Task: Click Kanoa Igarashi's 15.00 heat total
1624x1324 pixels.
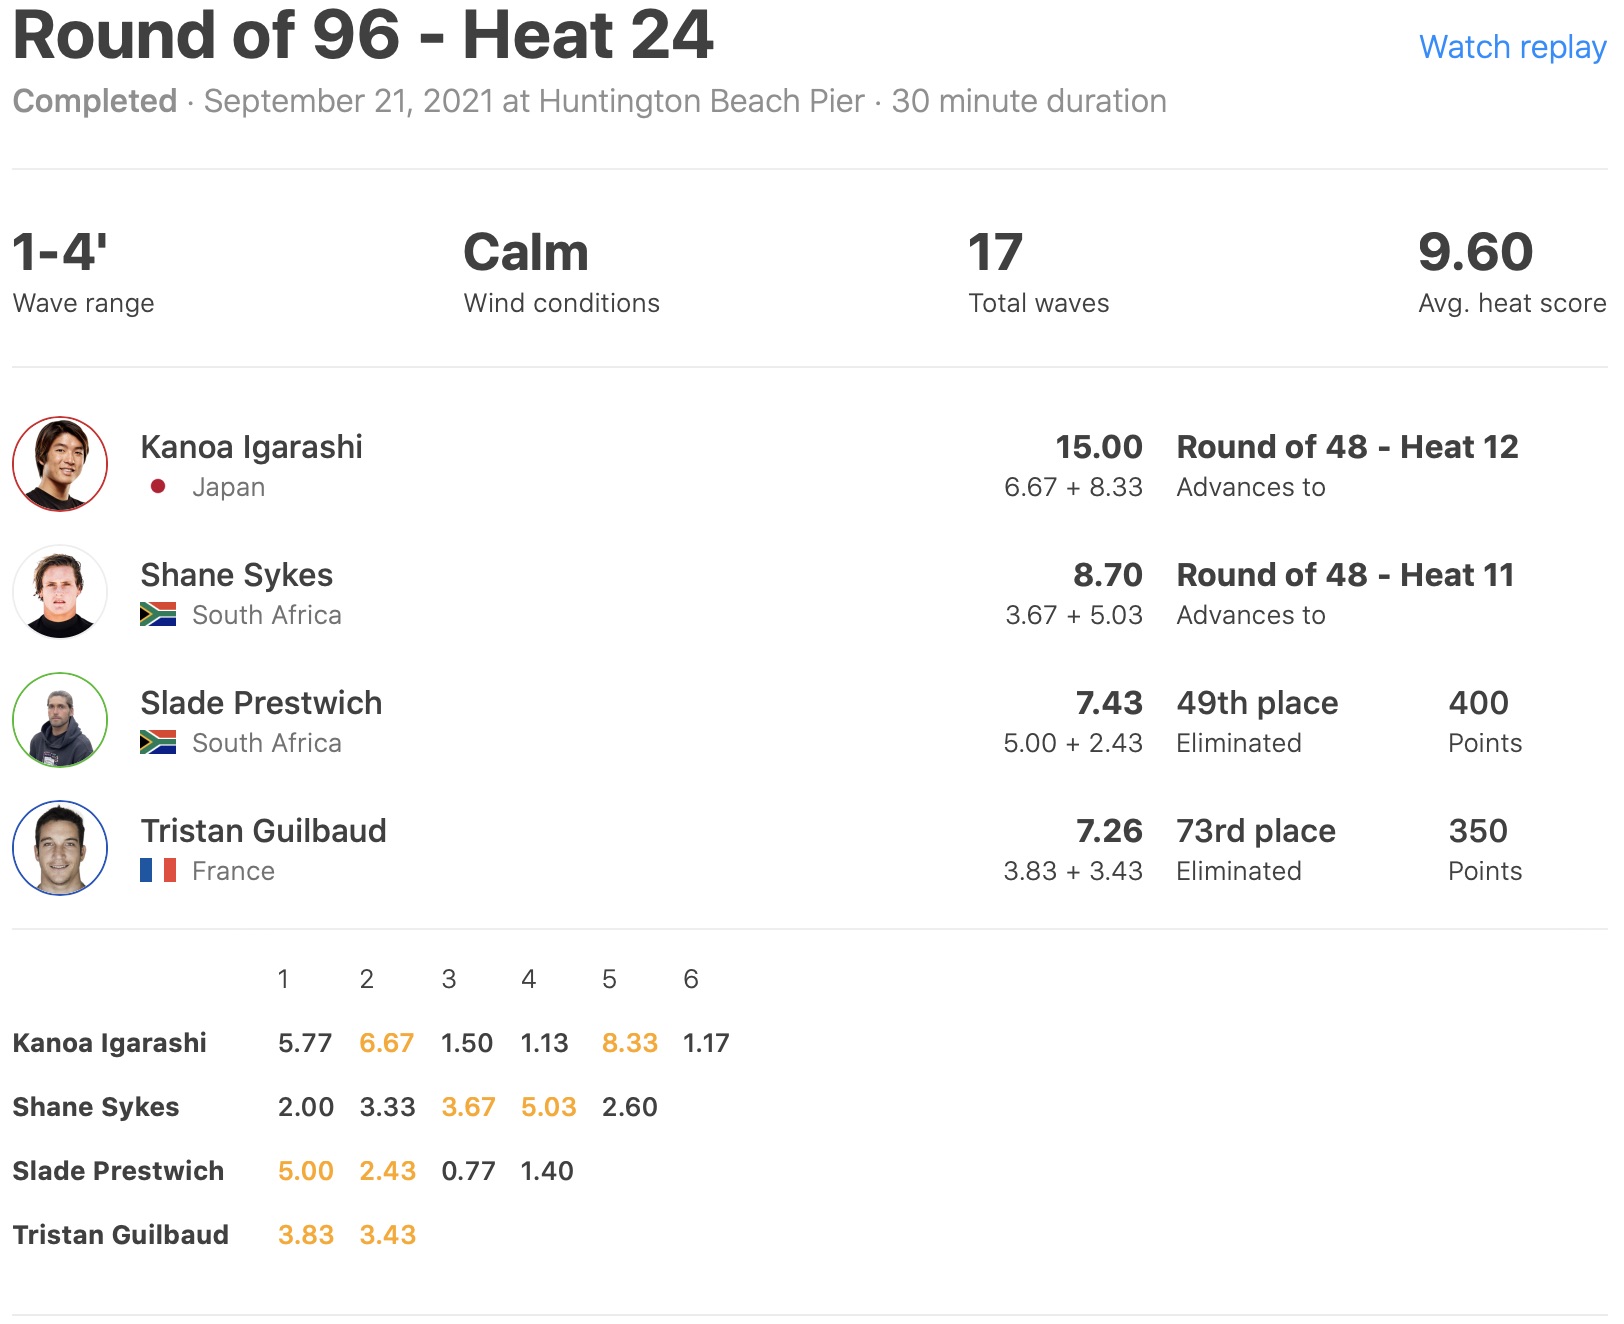Action: [1098, 447]
